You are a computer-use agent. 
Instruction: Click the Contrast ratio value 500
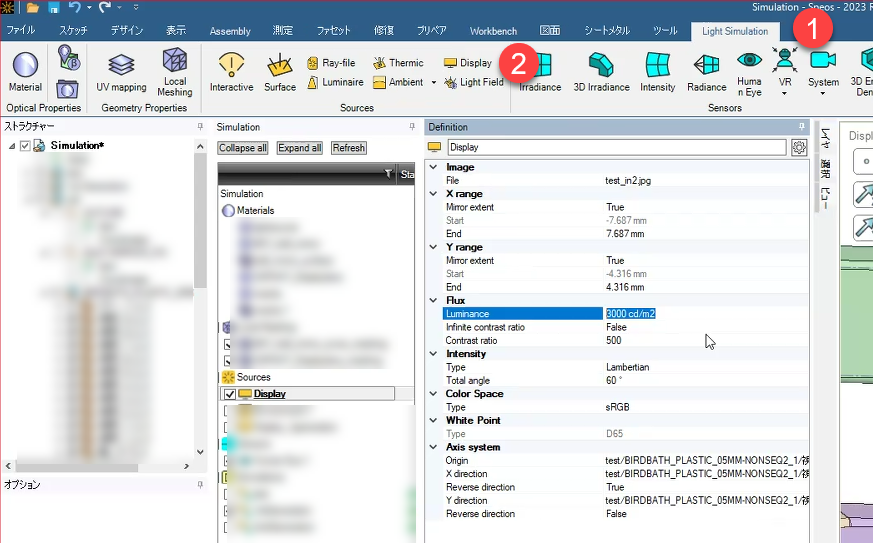click(614, 341)
